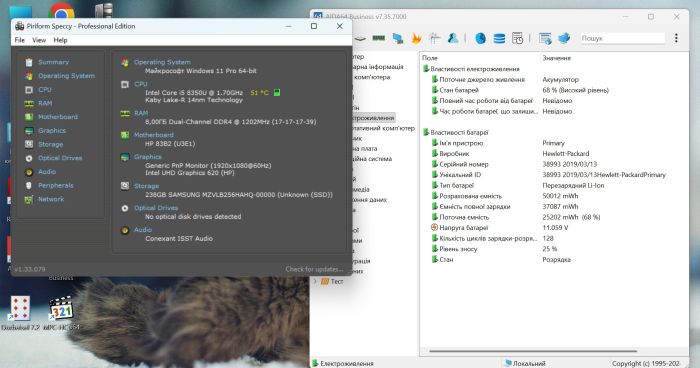Click the report with clock icon in AIDA64
The height and width of the screenshot is (368, 700).
[x=517, y=38]
